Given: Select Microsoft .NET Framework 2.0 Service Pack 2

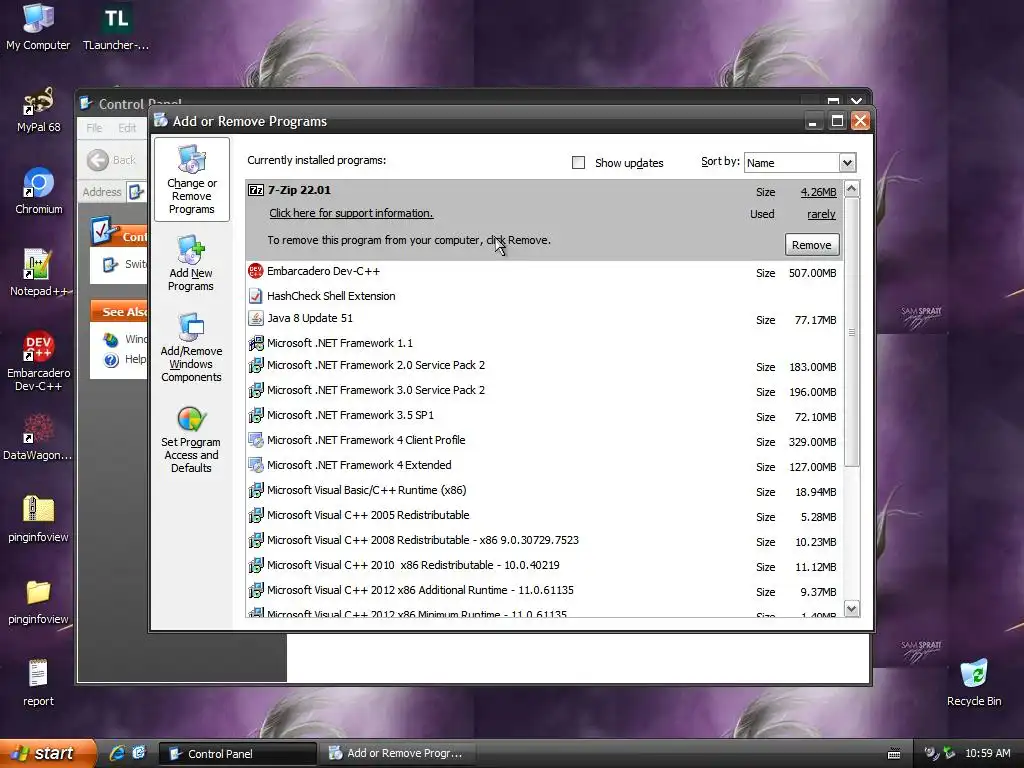Looking at the screenshot, I should click(x=544, y=366).
